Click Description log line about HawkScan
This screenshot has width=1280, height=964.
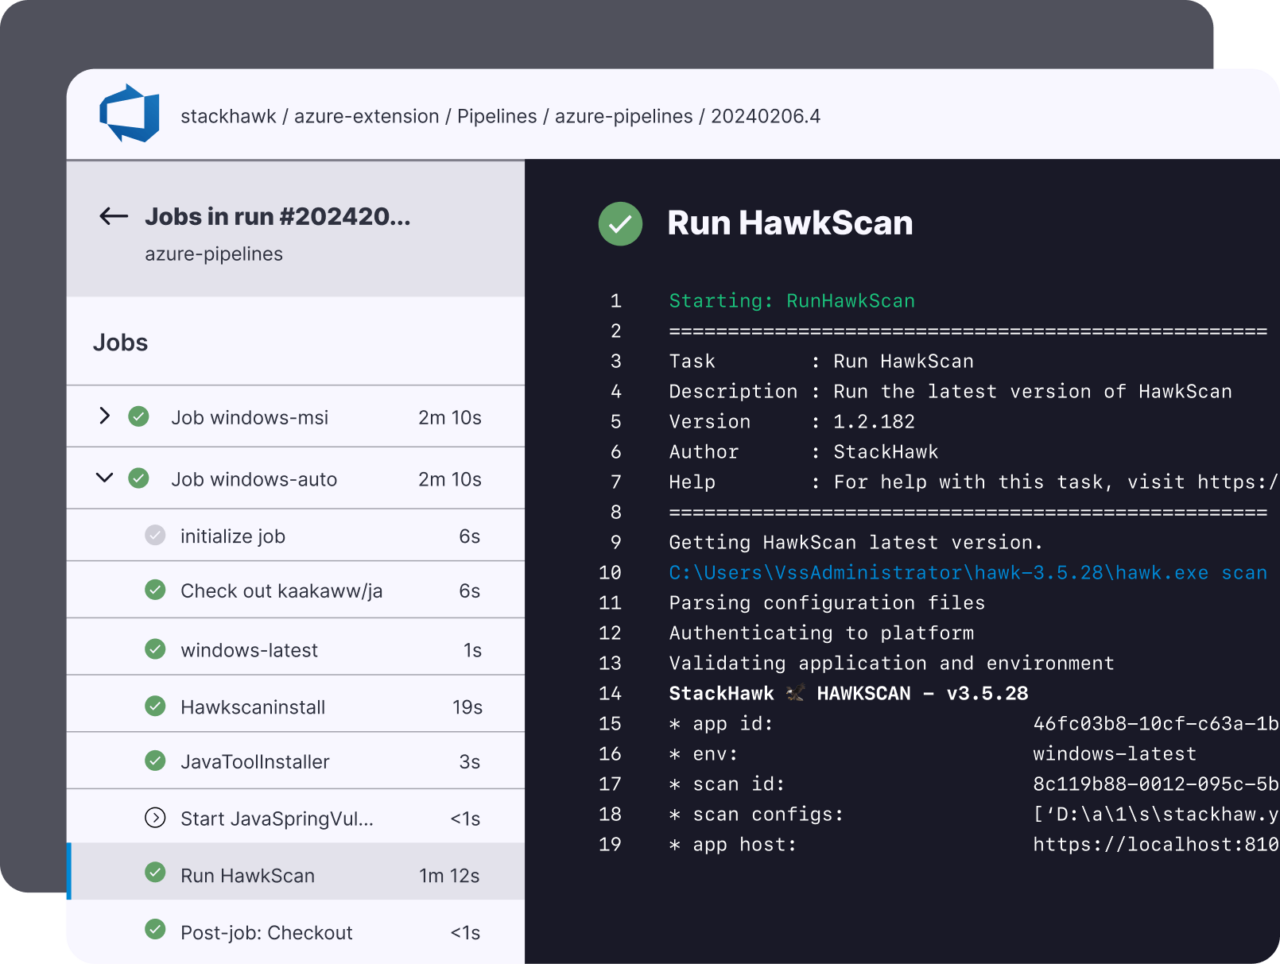coord(950,392)
